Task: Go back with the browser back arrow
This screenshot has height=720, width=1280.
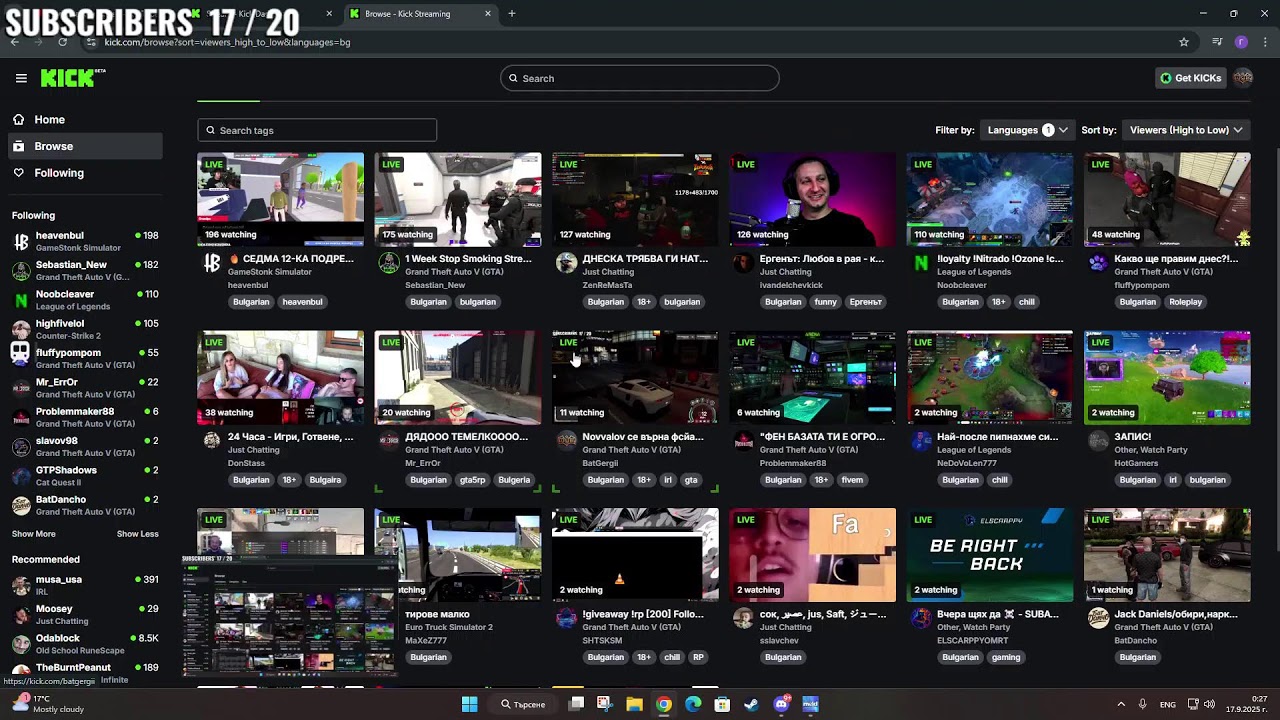Action: pyautogui.click(x=14, y=42)
